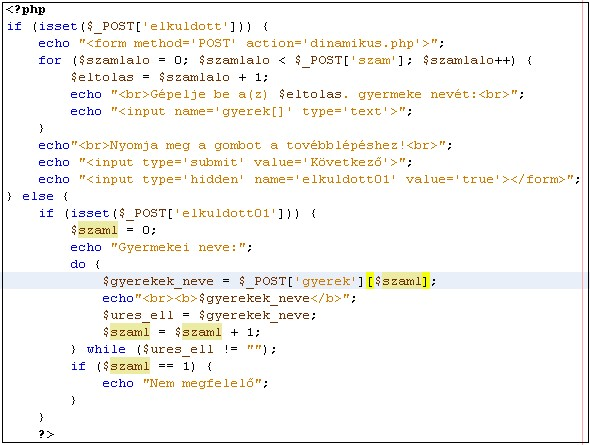Click the 'else' keyword

pos(38,196)
